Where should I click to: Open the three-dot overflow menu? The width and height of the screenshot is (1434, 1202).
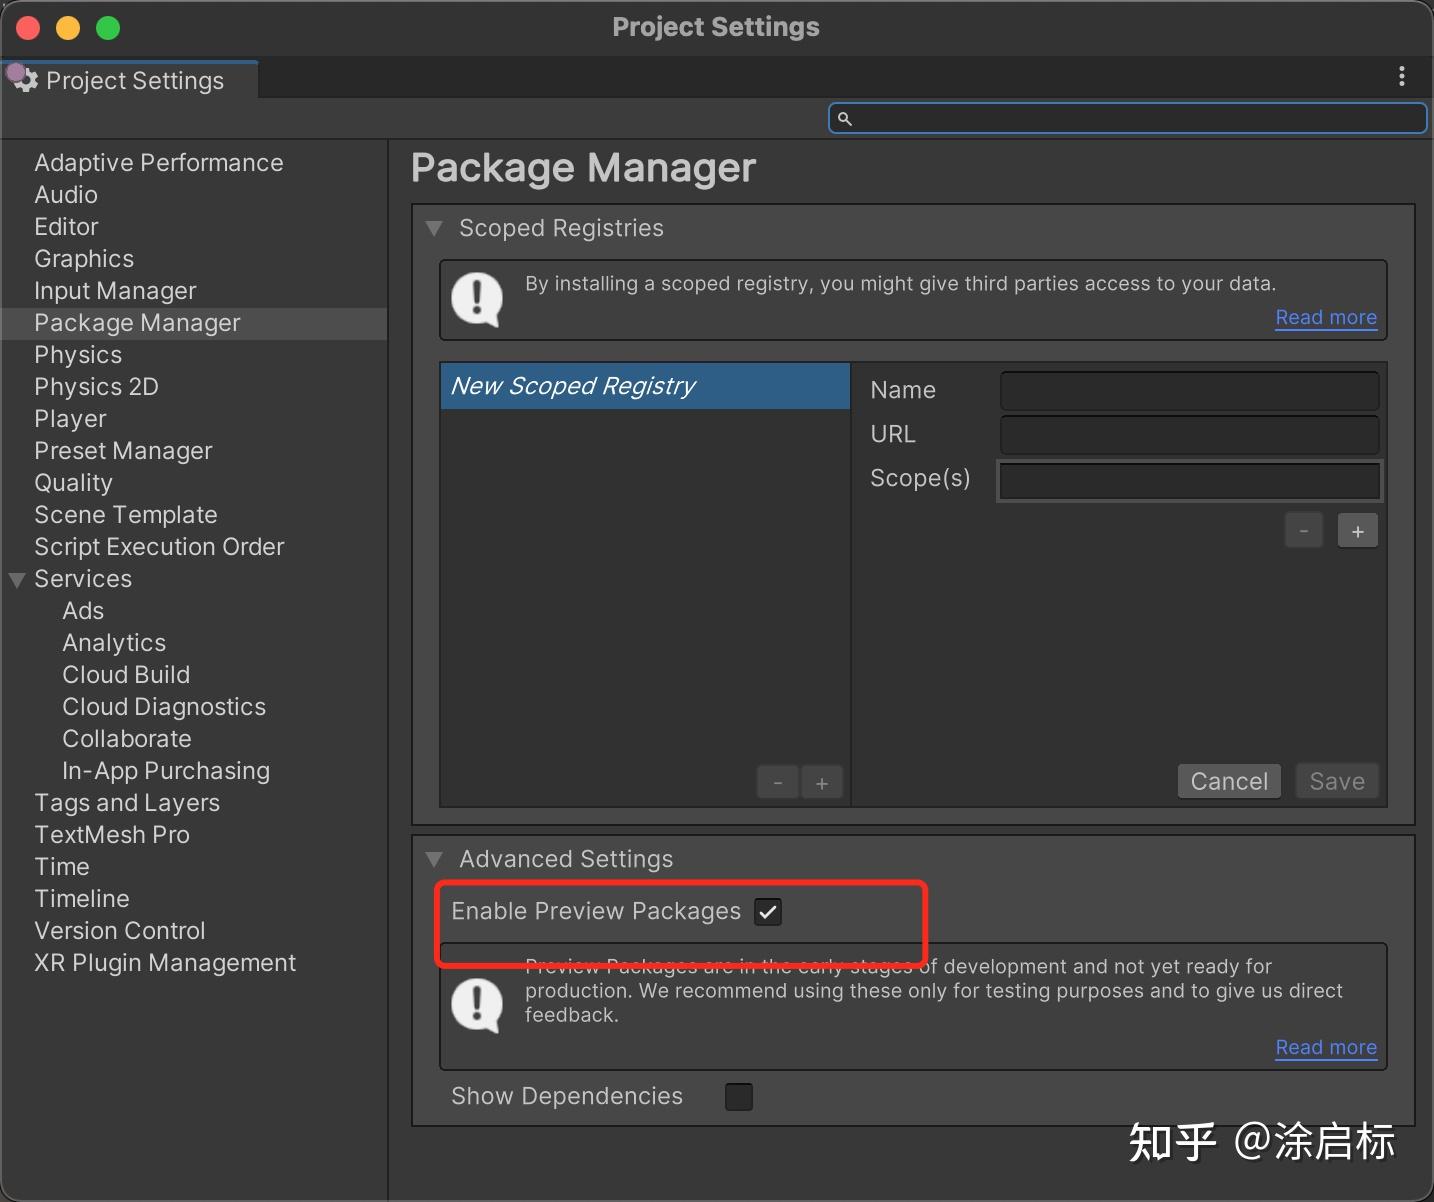[x=1402, y=76]
